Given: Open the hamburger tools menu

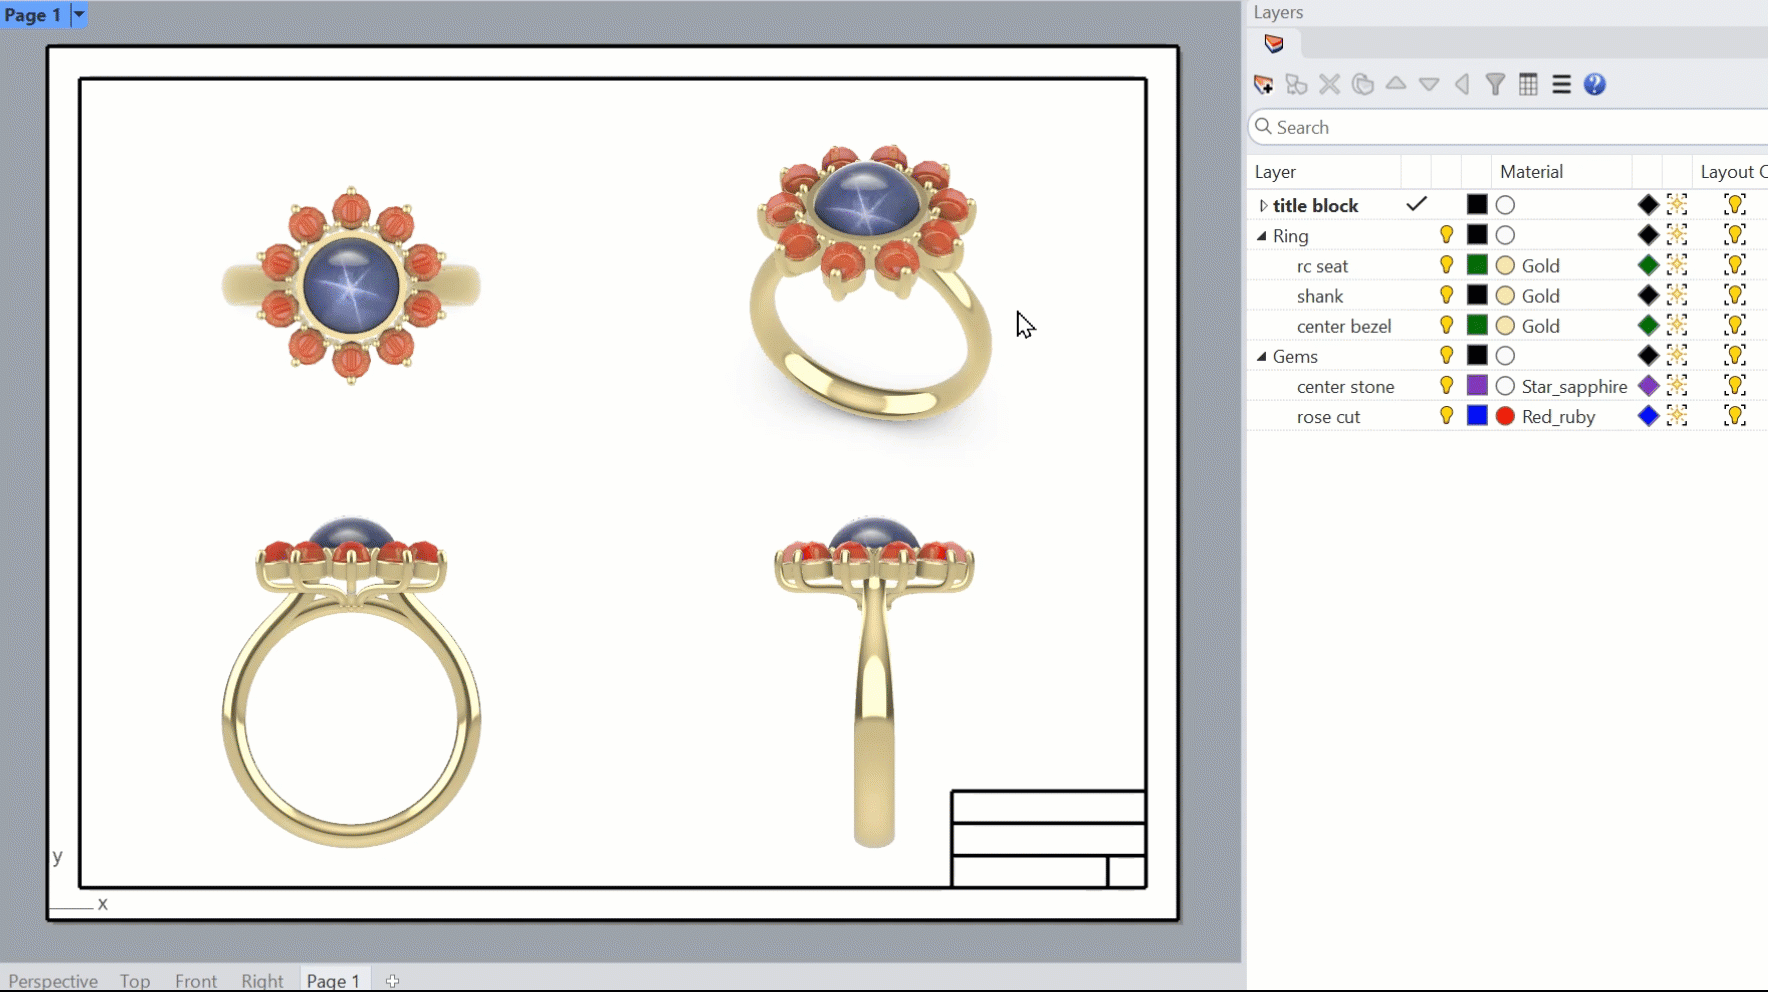Looking at the screenshot, I should tap(1561, 85).
